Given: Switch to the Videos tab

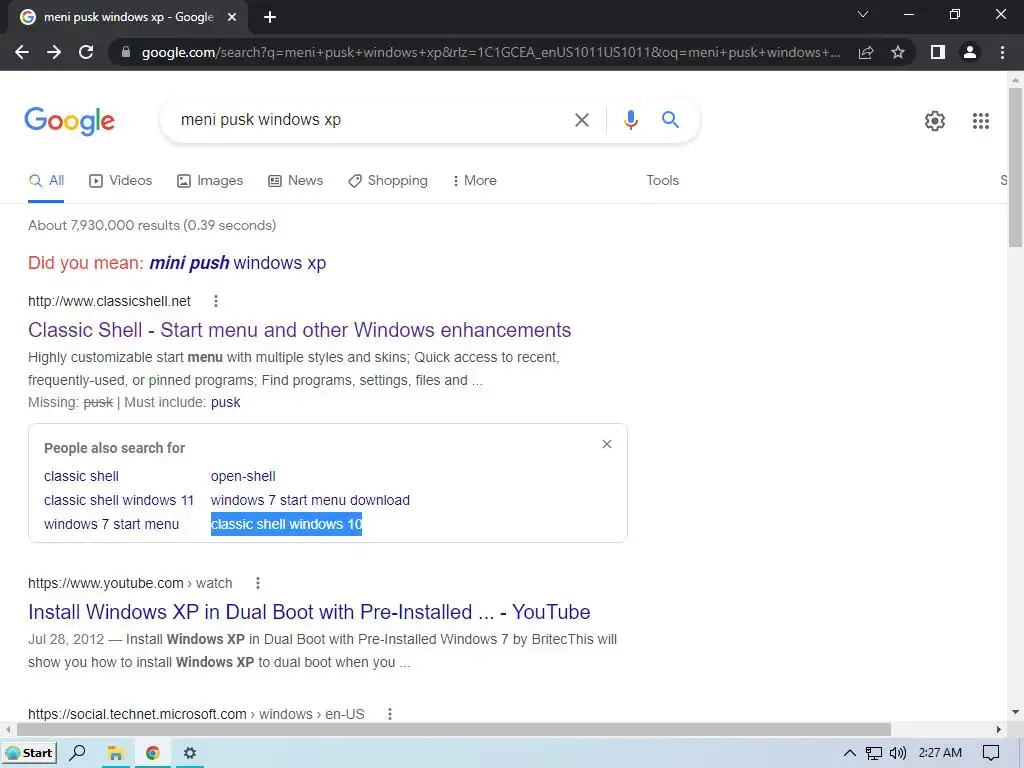Looking at the screenshot, I should pos(120,181).
